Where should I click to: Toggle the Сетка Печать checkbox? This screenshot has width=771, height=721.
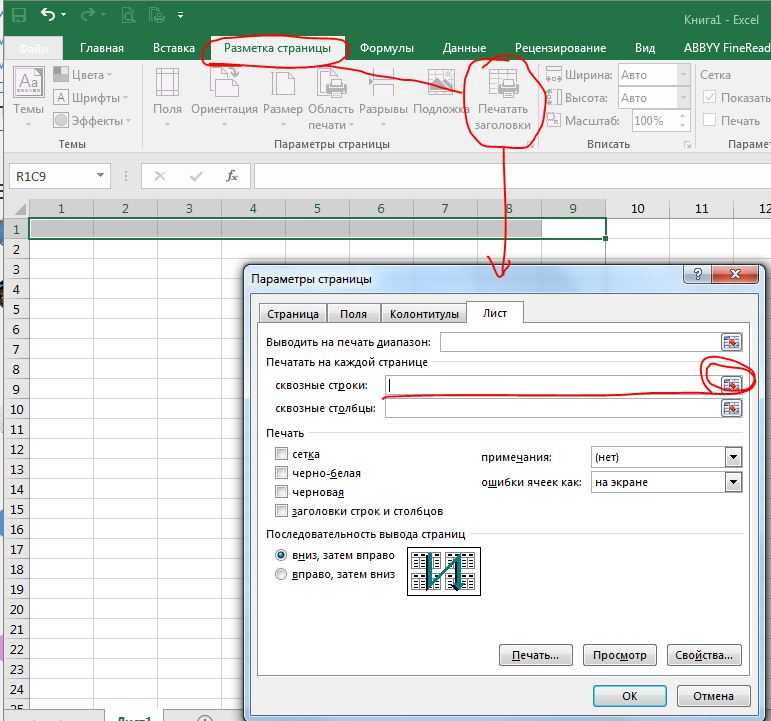tap(709, 120)
